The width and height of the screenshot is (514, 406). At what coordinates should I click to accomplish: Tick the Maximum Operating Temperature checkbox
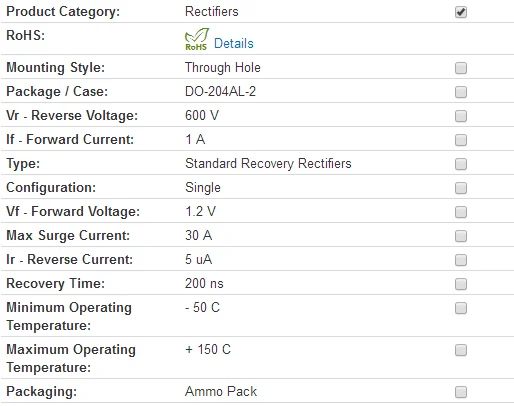coord(461,350)
